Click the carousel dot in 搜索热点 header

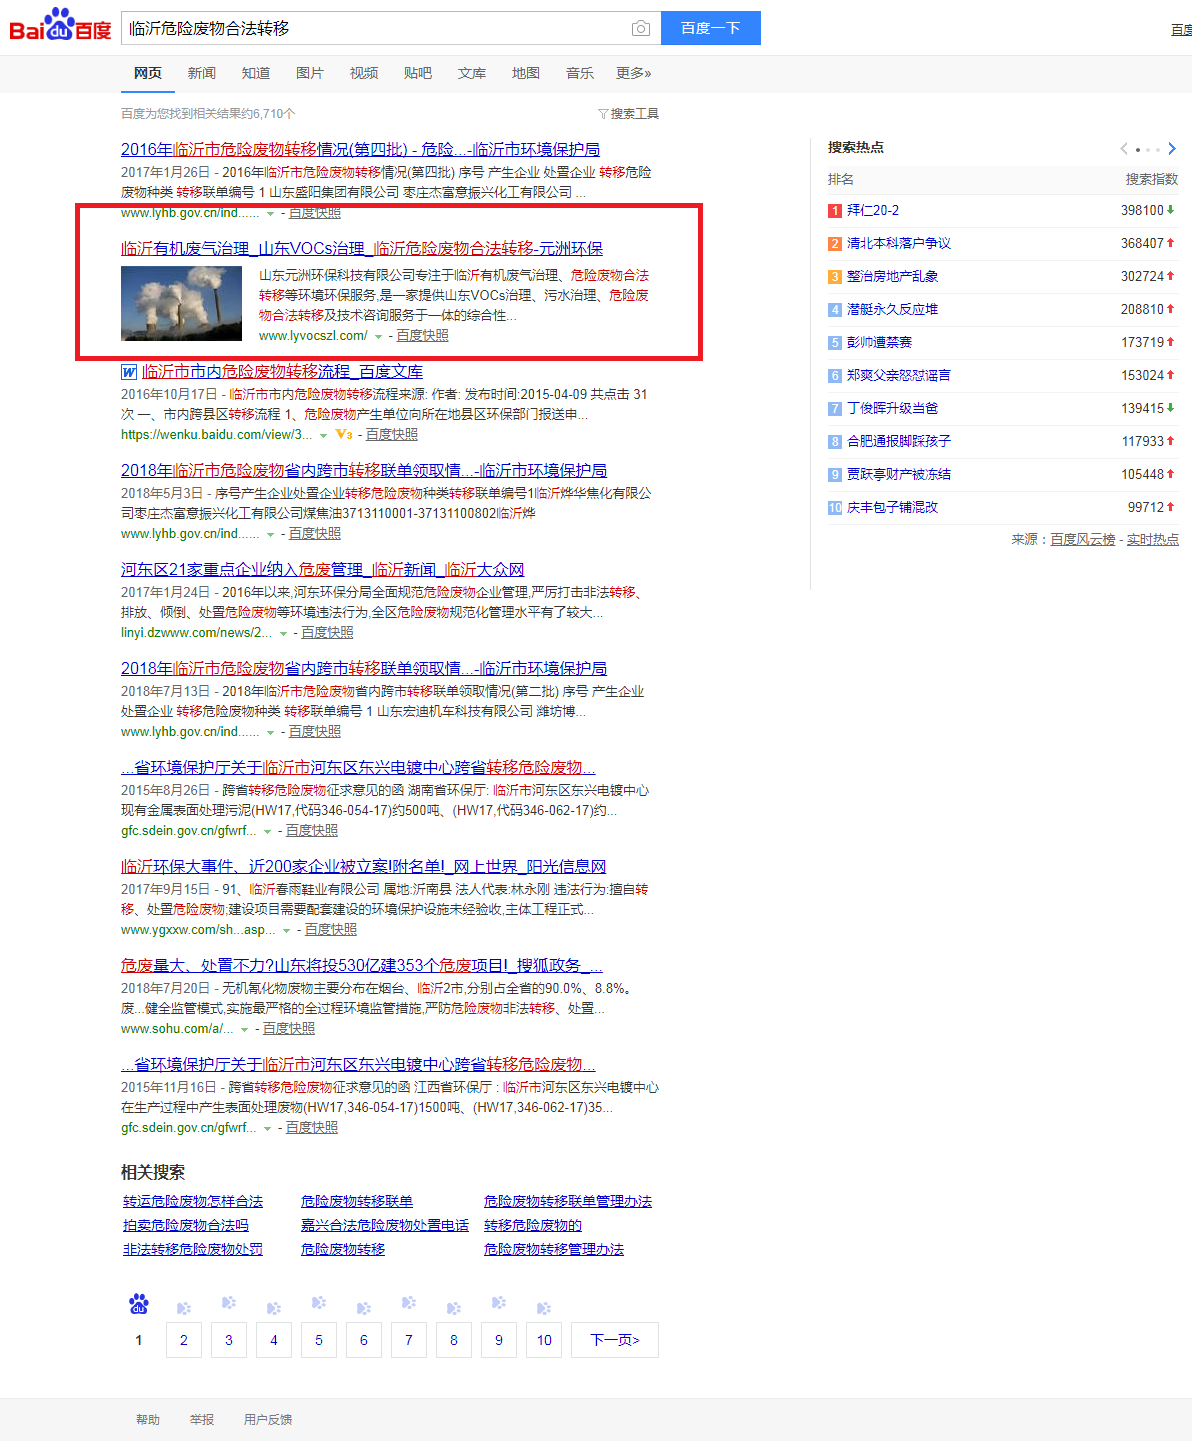point(1138,149)
